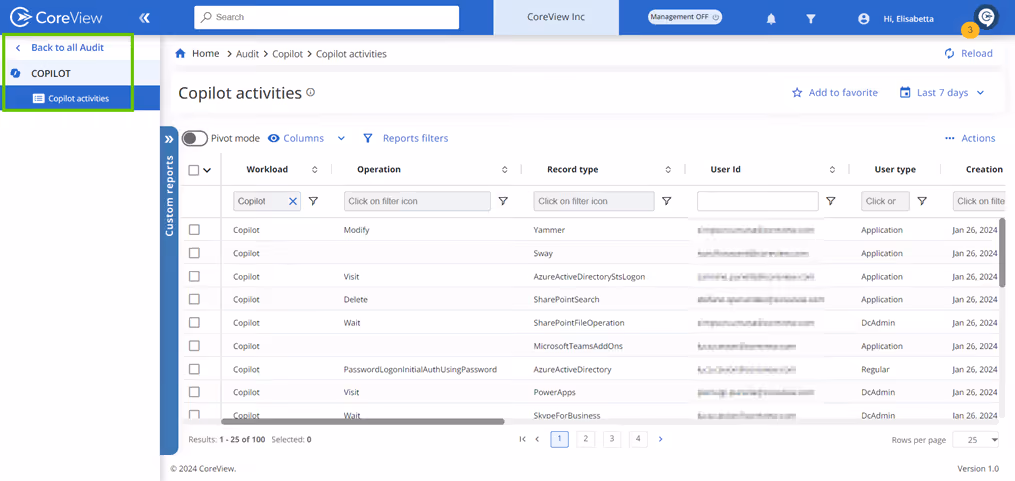Click Back to all Audit
1015x481 pixels.
pyautogui.click(x=67, y=47)
